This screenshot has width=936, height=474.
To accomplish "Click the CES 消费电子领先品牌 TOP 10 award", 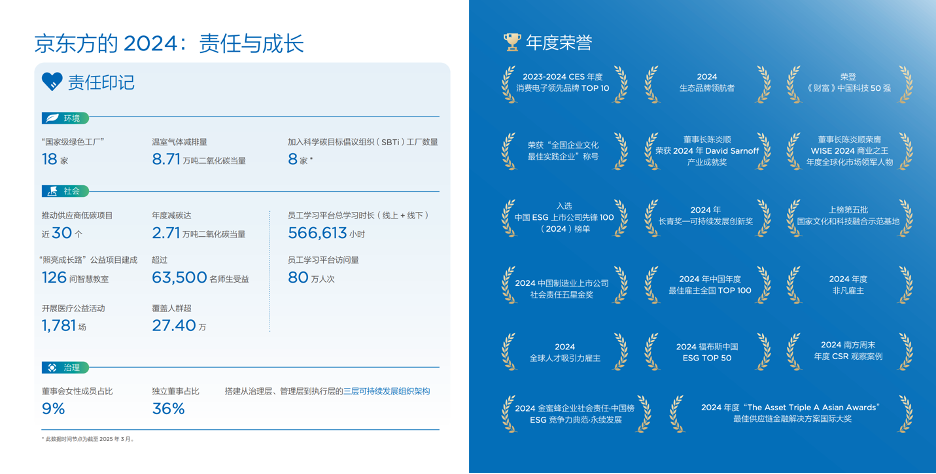I will (563, 82).
